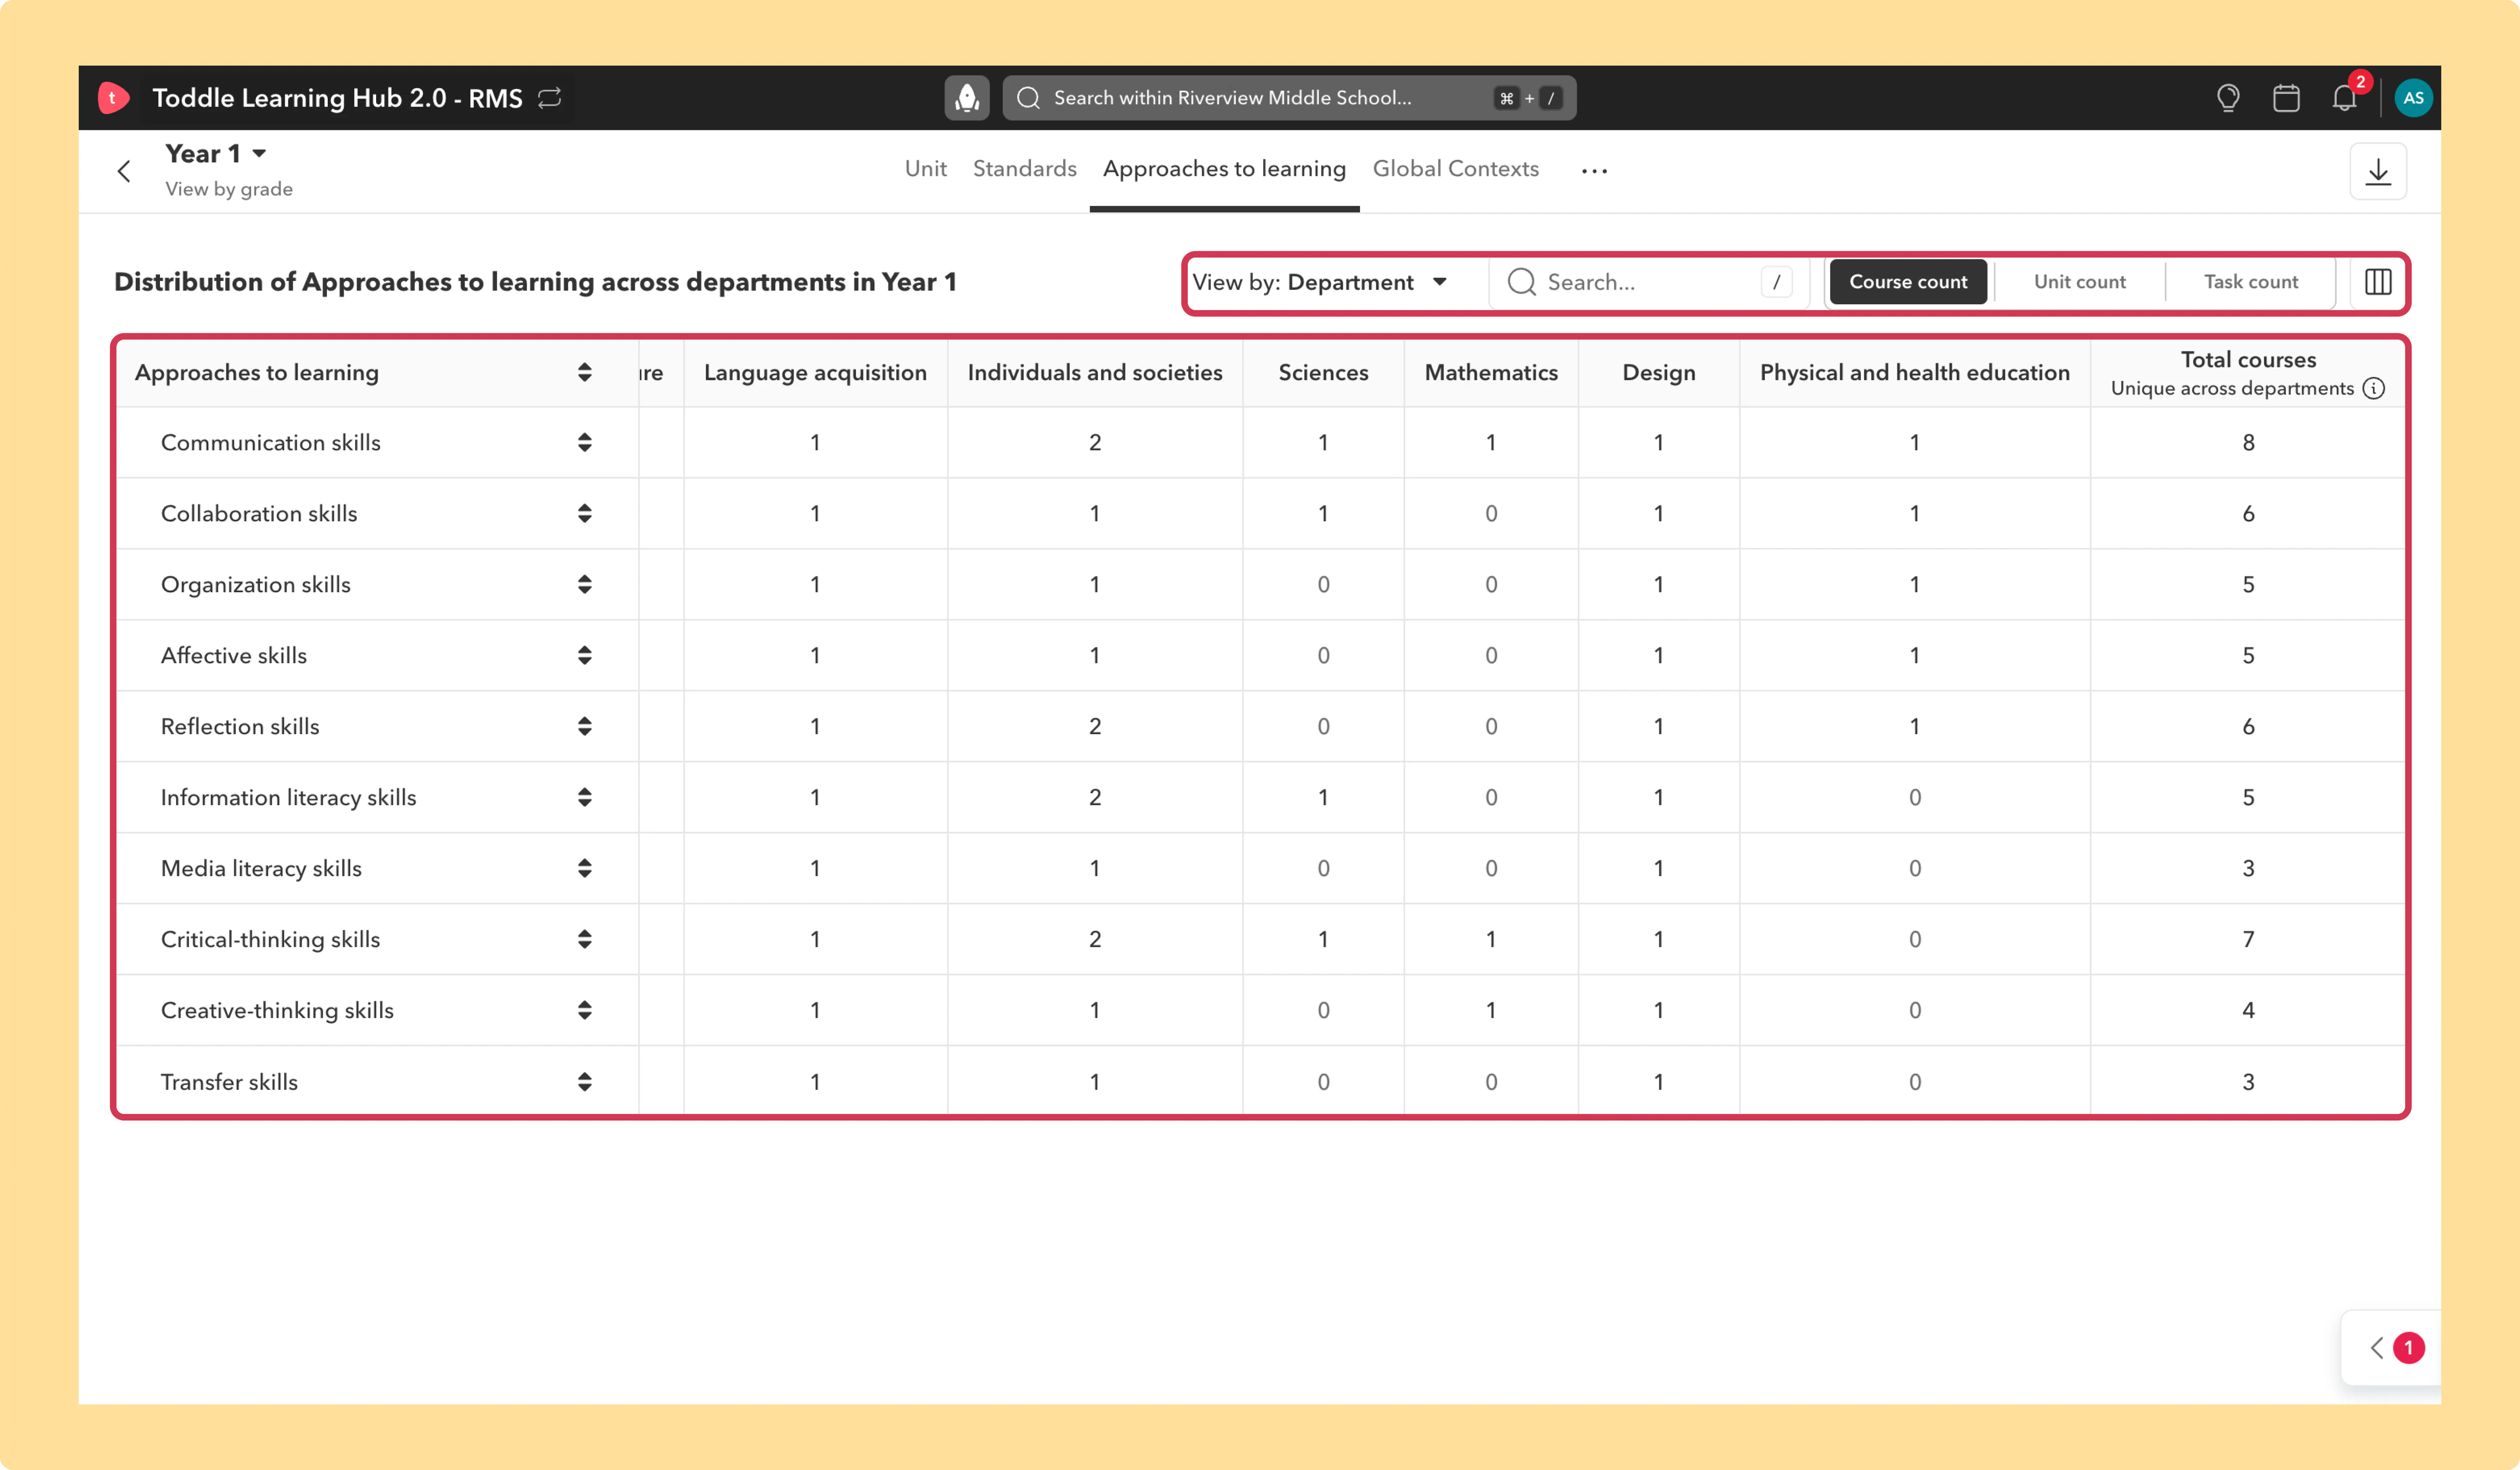The height and width of the screenshot is (1470, 2520).
Task: Click the Collaboration skills row label
Action: [258, 513]
